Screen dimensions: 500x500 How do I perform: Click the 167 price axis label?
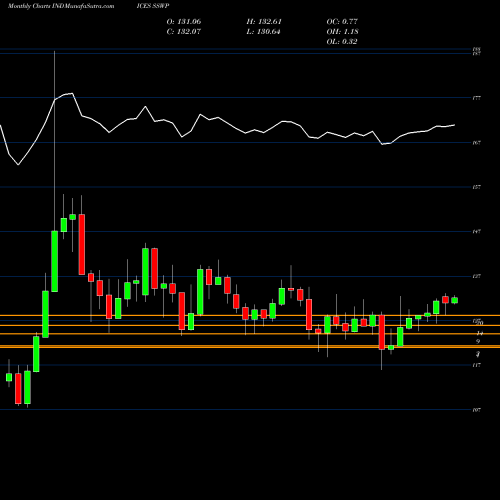tap(477, 143)
